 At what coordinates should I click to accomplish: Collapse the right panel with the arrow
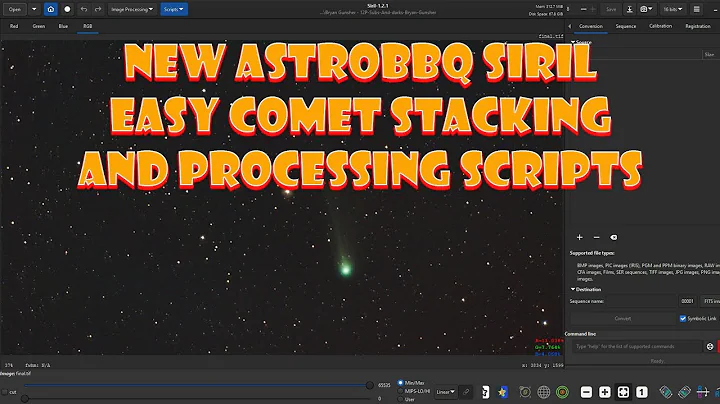570,26
